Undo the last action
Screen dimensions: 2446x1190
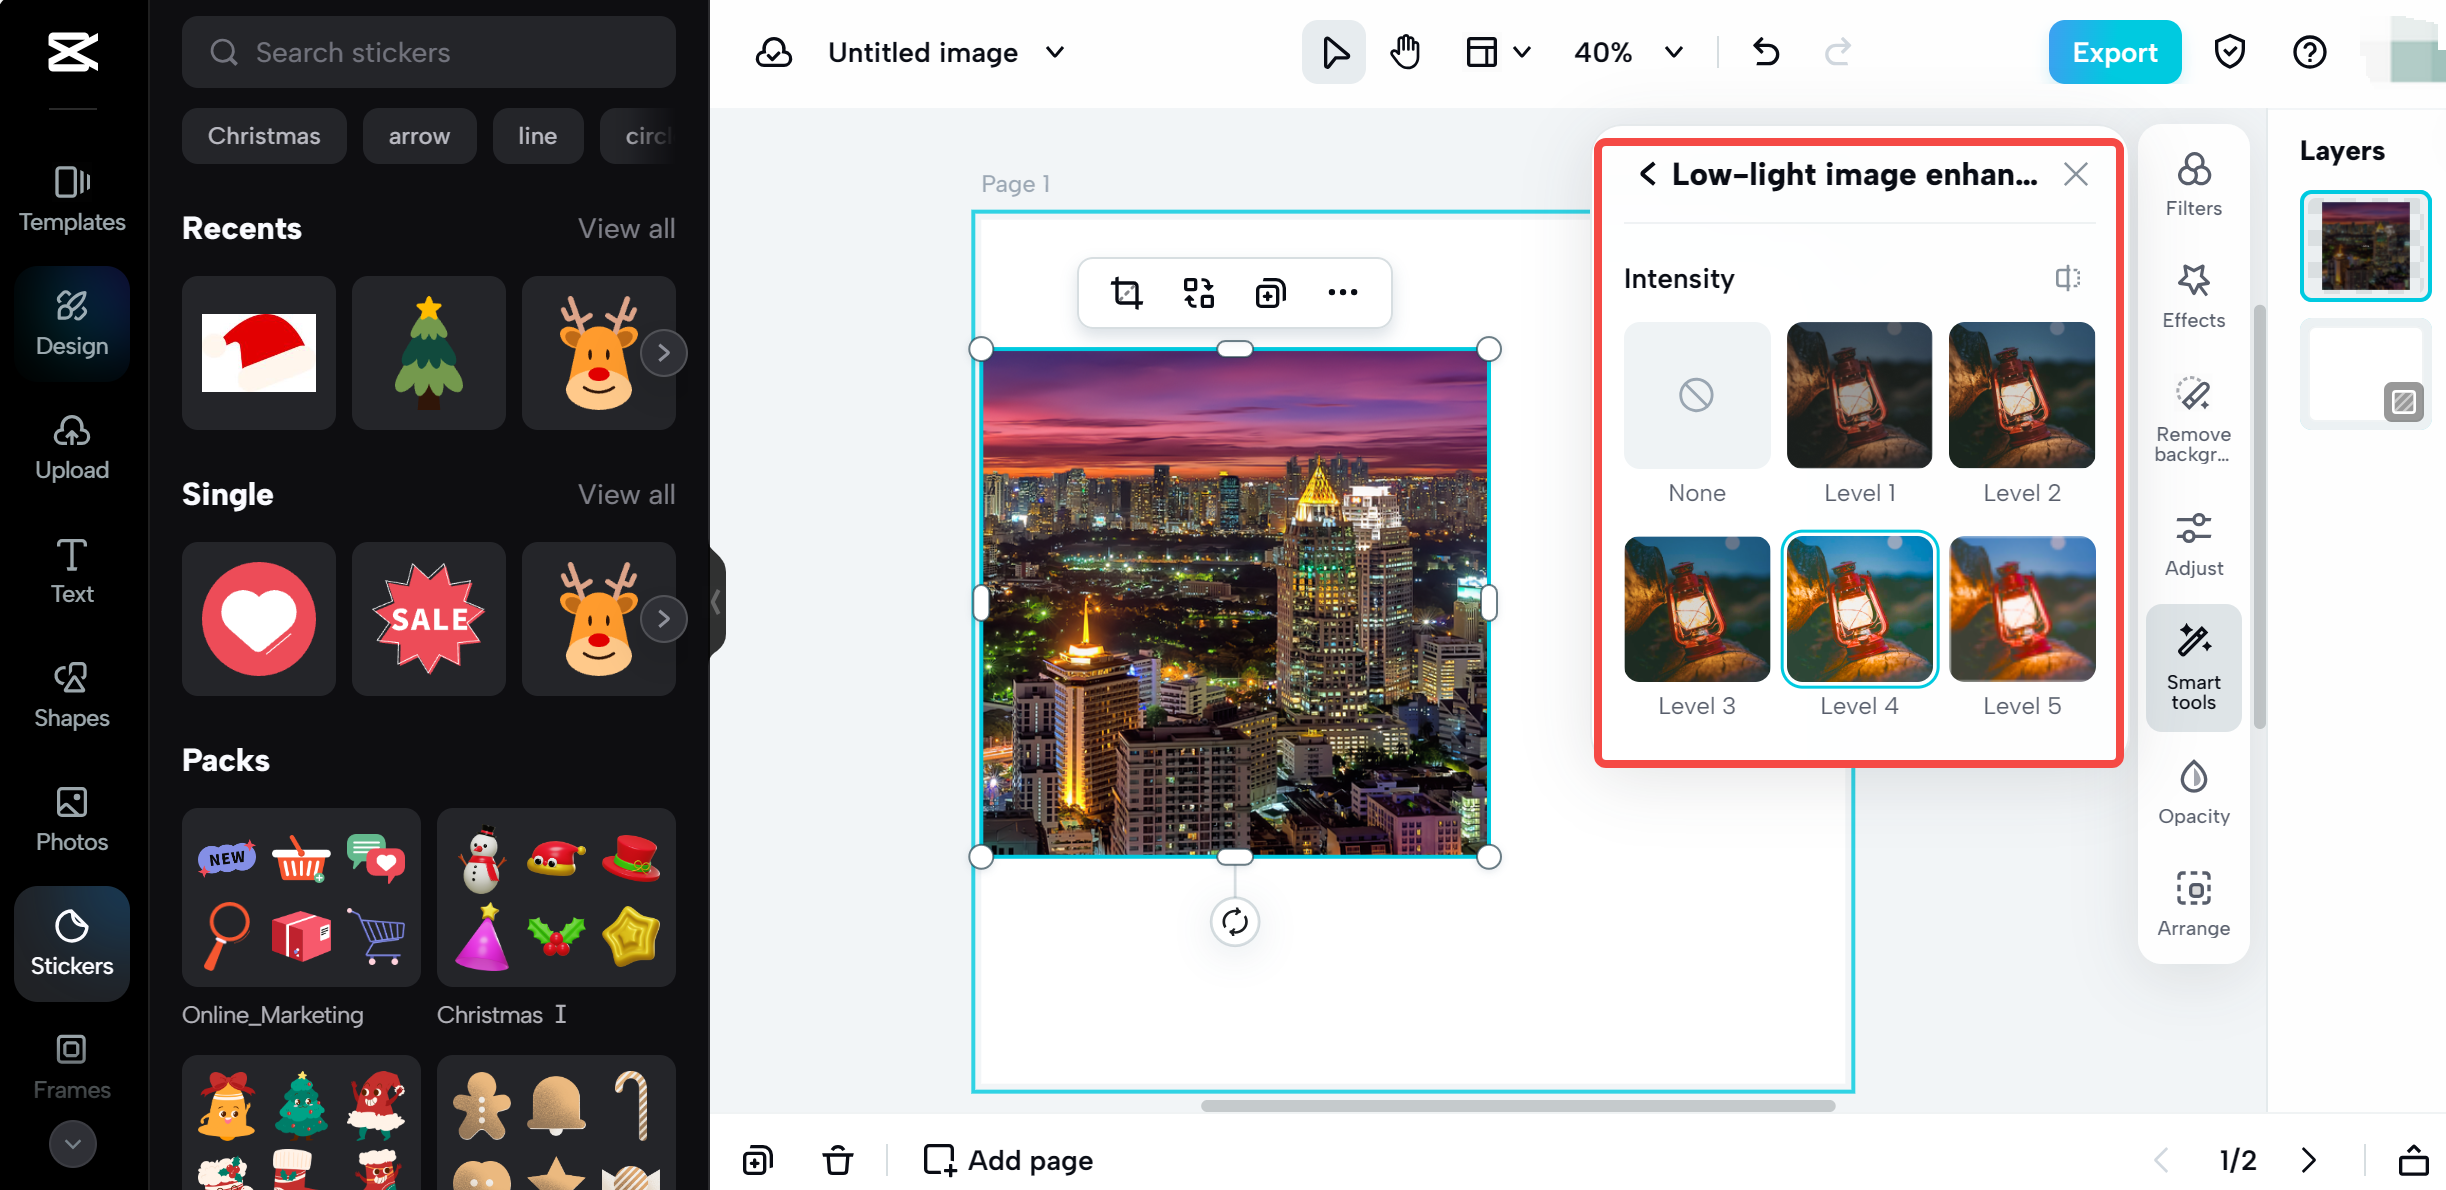[x=1766, y=52]
